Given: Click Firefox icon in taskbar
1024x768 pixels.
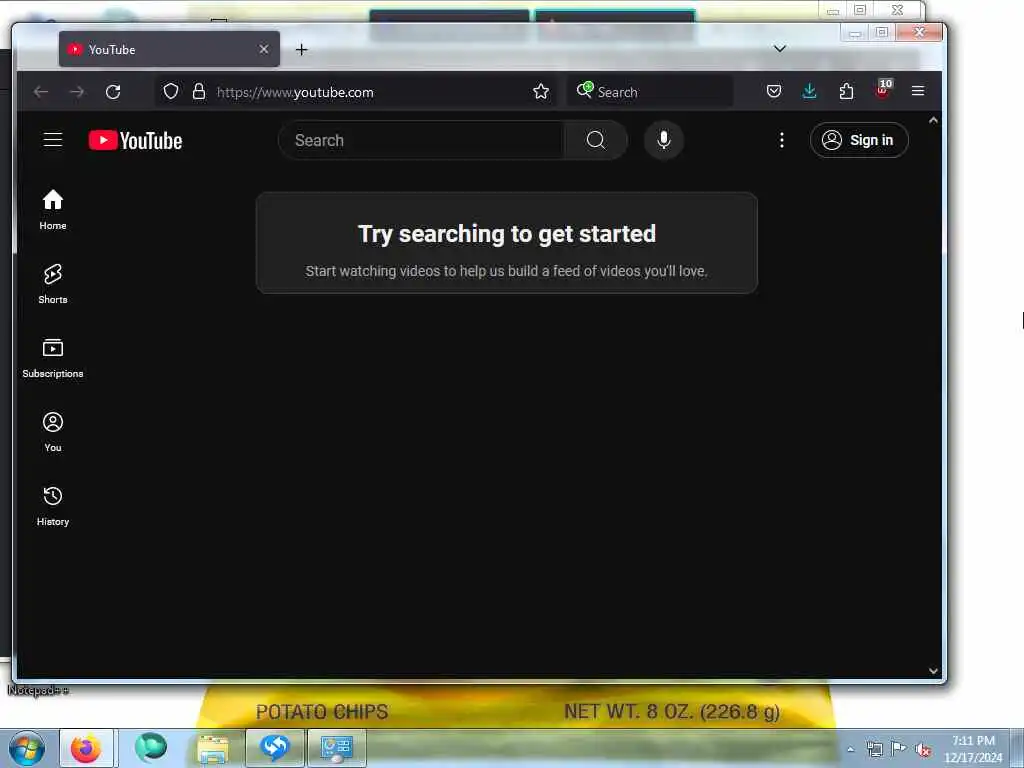Looking at the screenshot, I should (86, 748).
